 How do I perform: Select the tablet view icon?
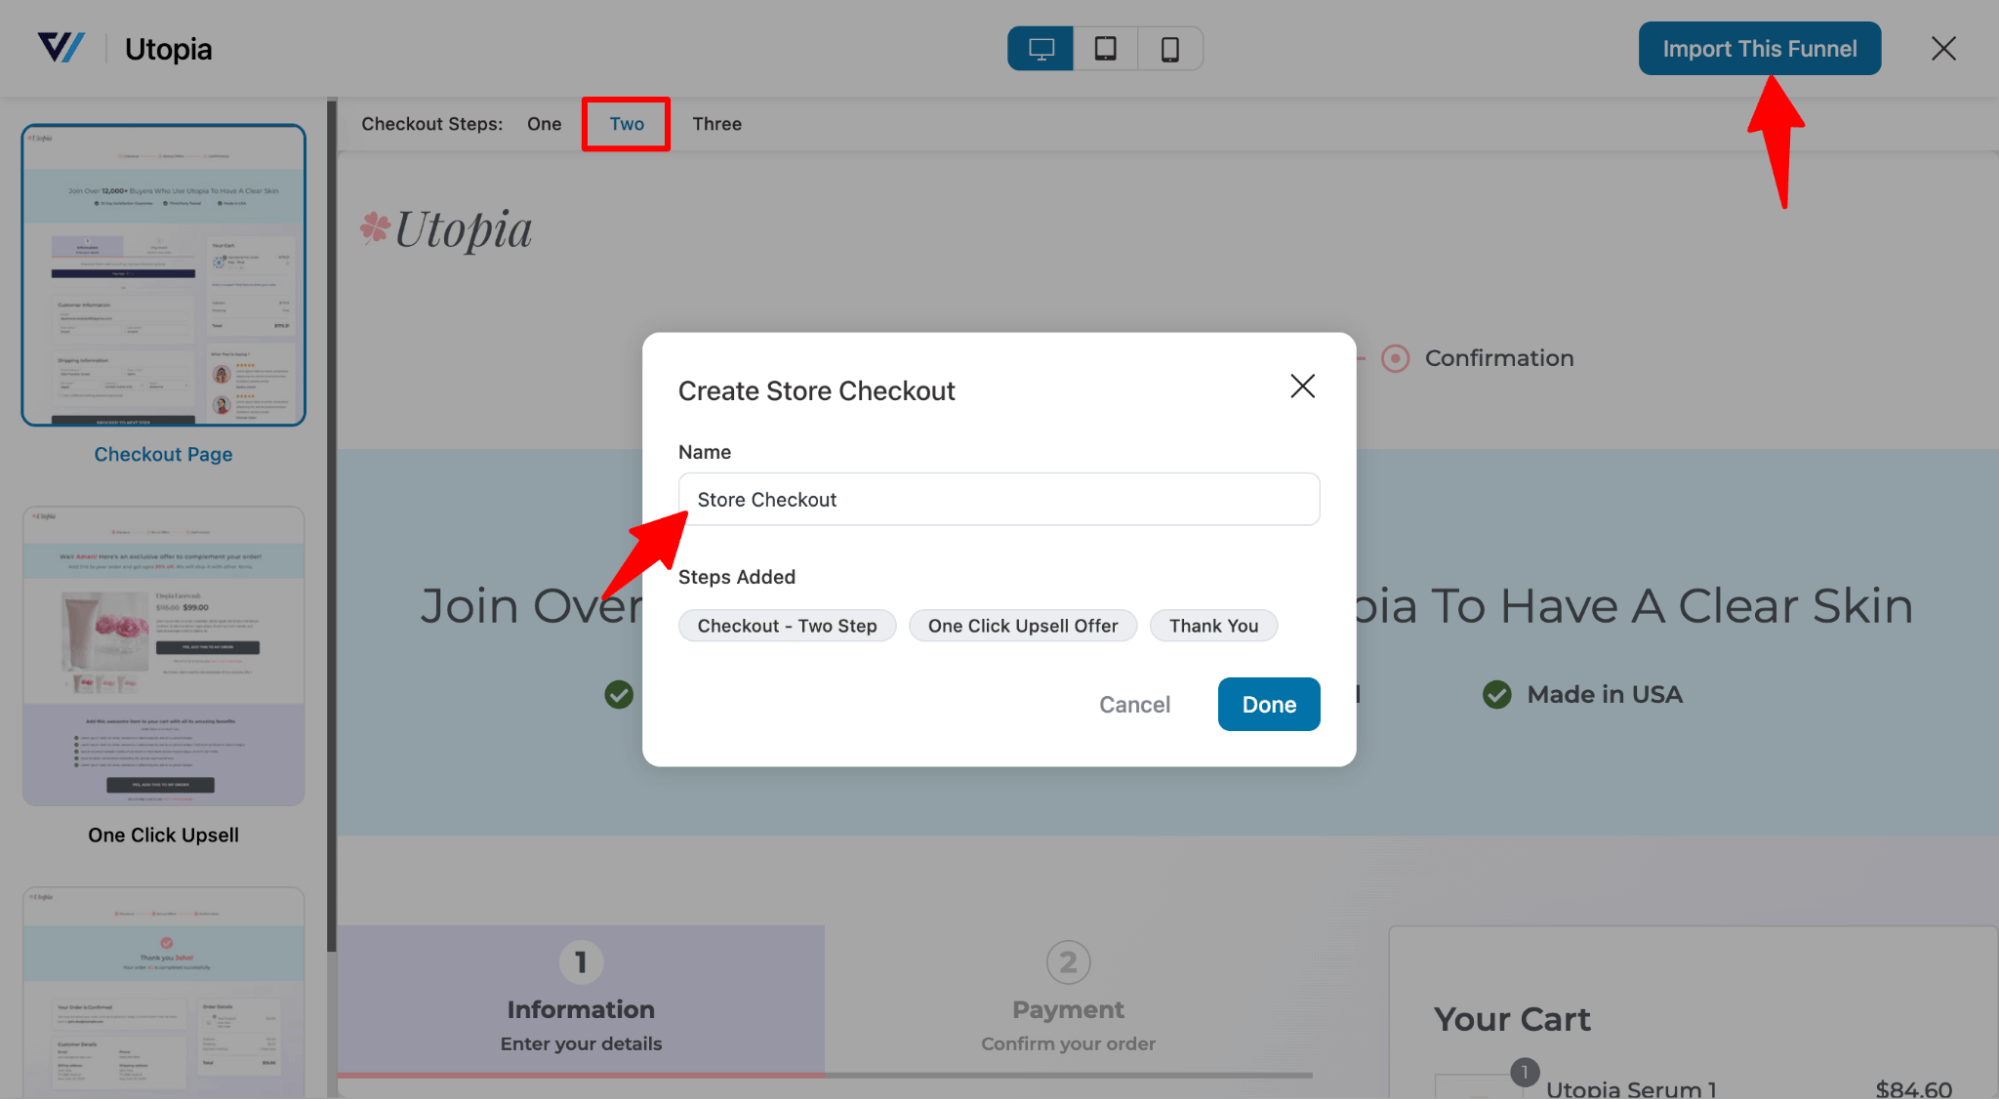tap(1104, 47)
